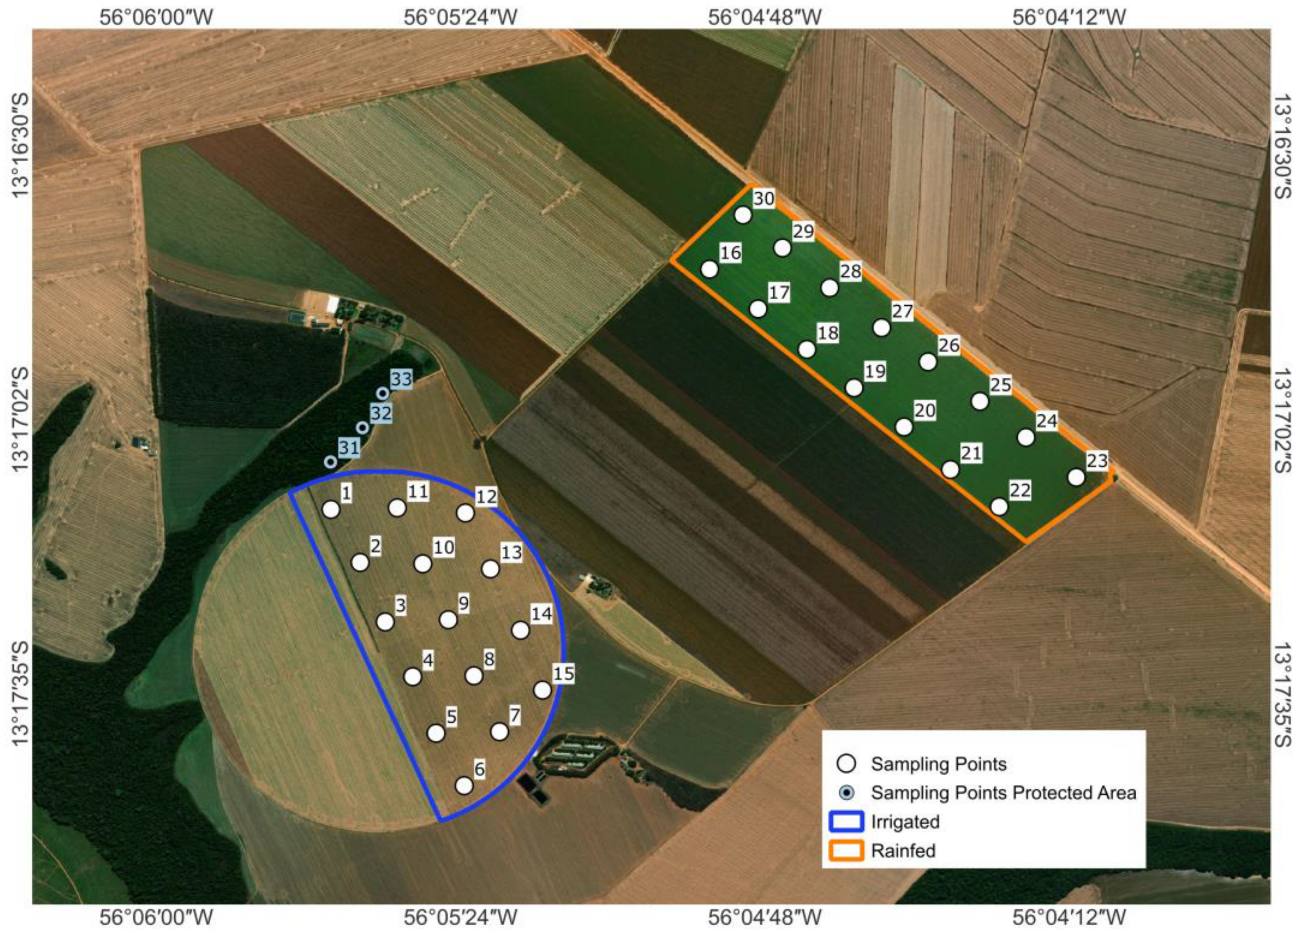Click sampling point 10 marker
1302x933 pixels.
coord(423,564)
